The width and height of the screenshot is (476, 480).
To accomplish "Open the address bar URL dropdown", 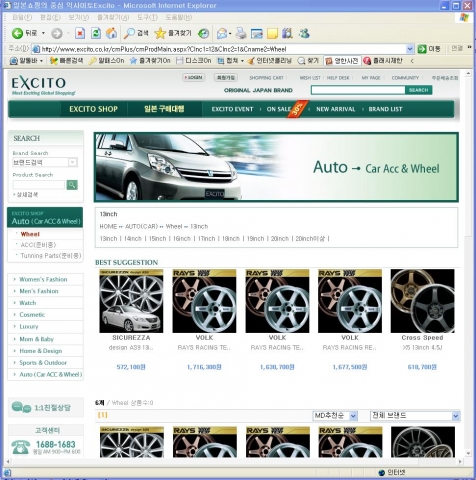I will [410, 49].
